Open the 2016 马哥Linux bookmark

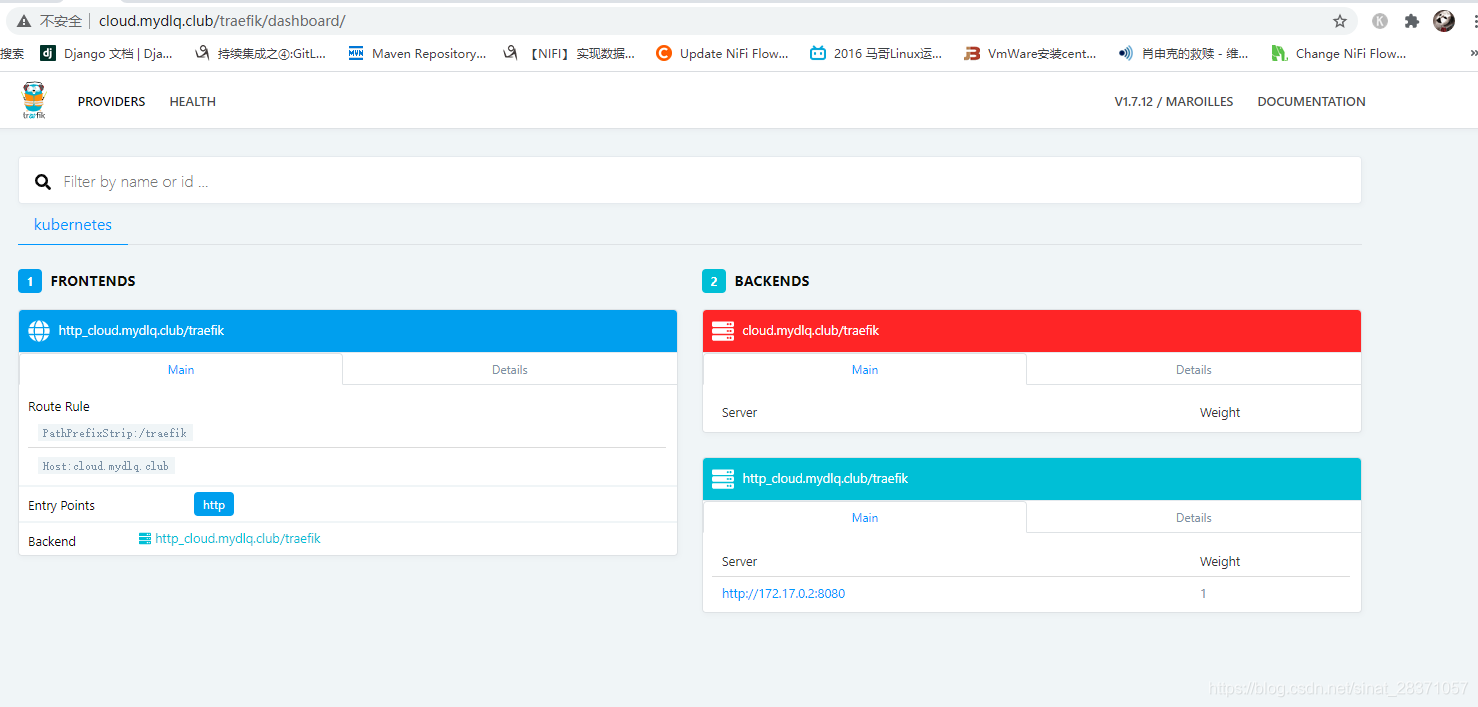point(876,54)
